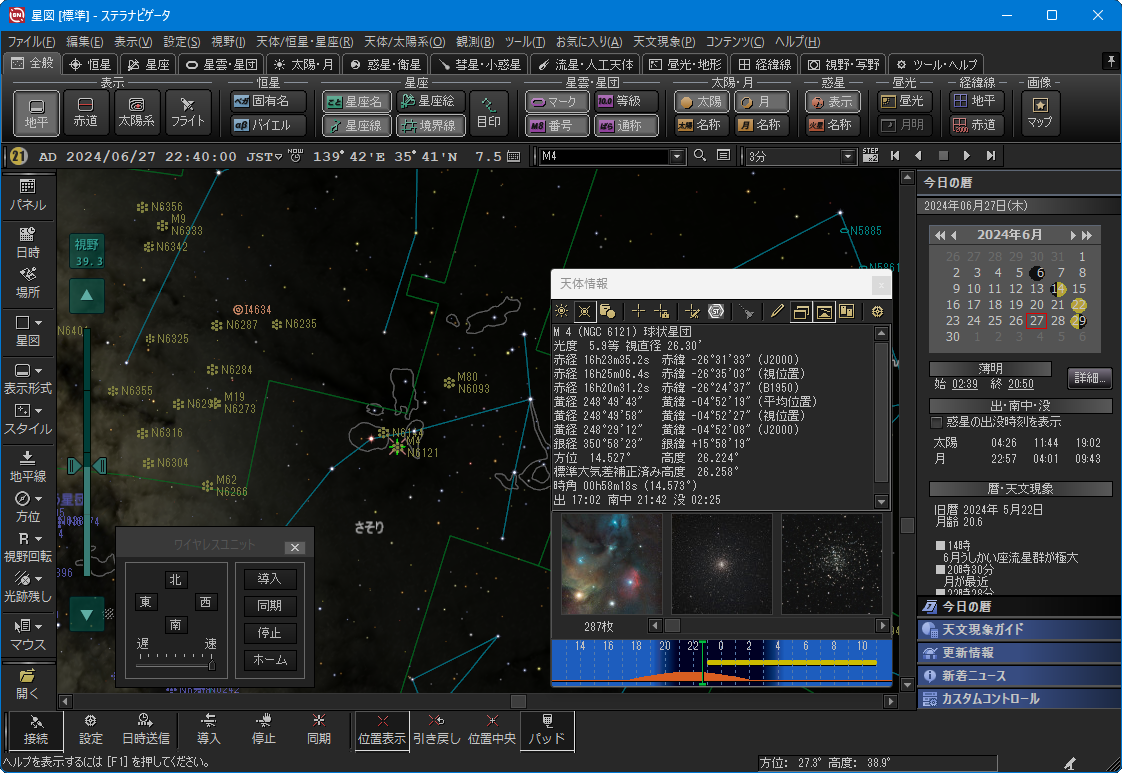Screen dimensions: 1122x773
Task: Toggle 星座線 constellation lines display
Action: pyautogui.click(x=356, y=126)
